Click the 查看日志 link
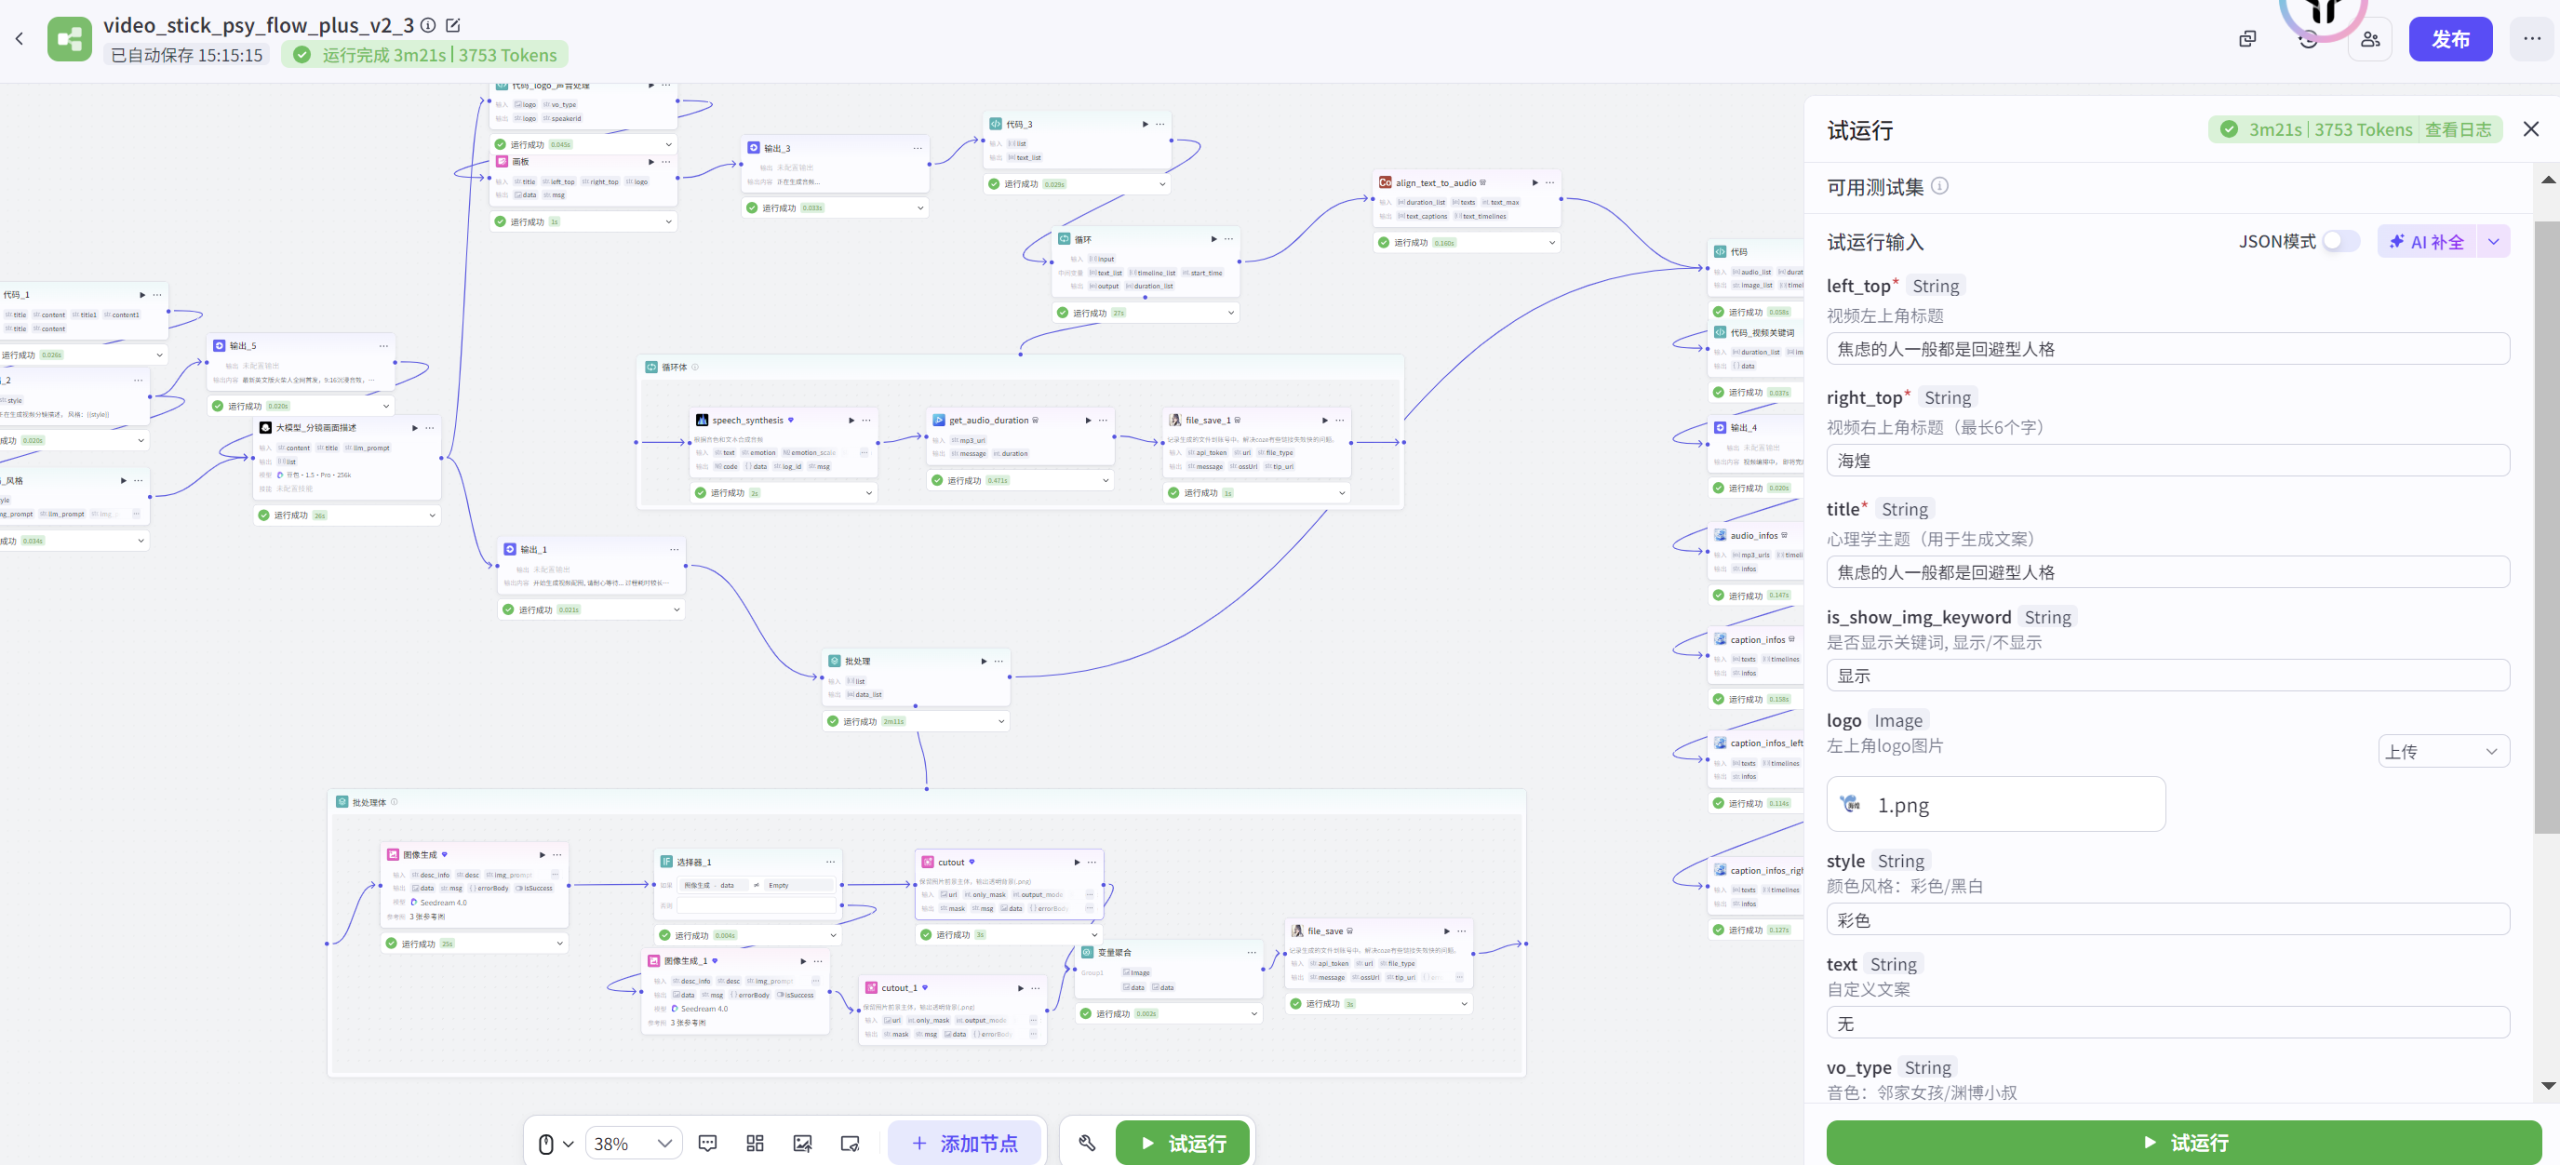This screenshot has height=1165, width=2560. pos(2458,129)
